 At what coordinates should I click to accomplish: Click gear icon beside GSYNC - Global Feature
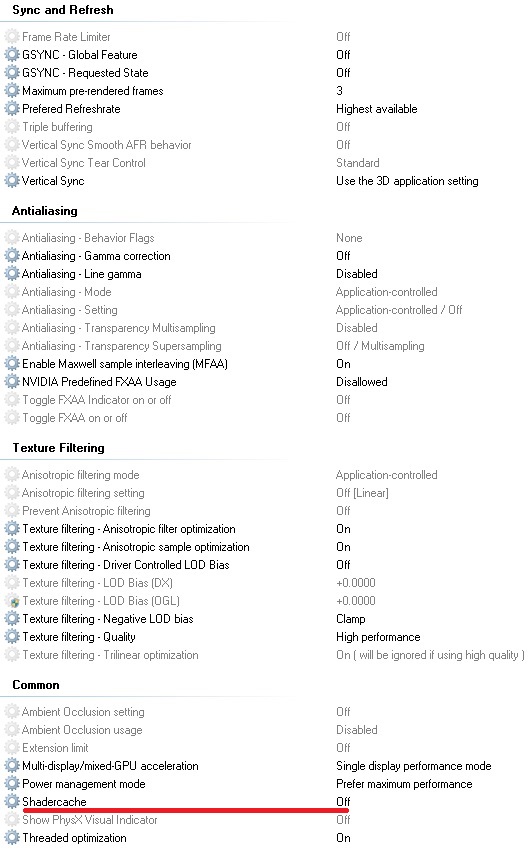[12, 55]
